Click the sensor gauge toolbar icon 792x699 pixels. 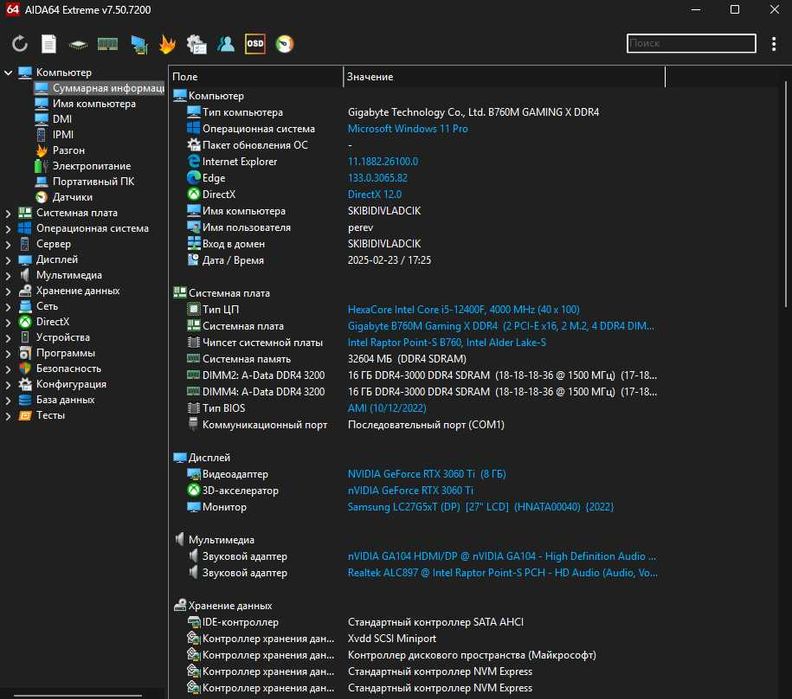click(284, 44)
